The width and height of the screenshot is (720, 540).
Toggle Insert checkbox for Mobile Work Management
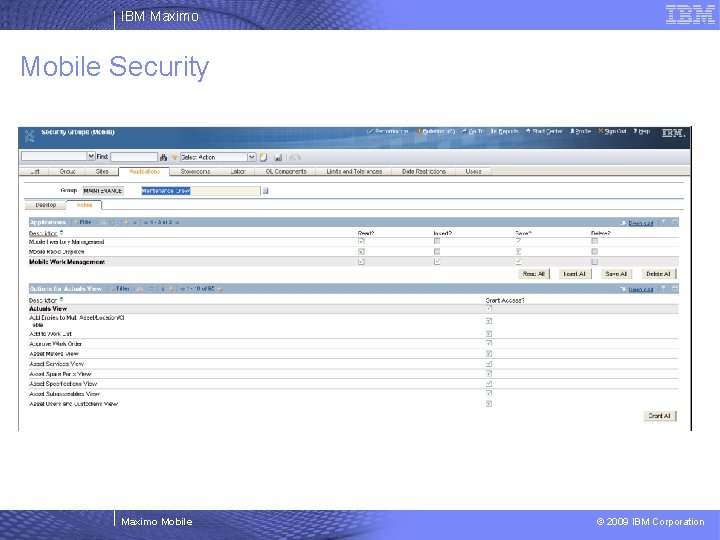[x=437, y=262]
